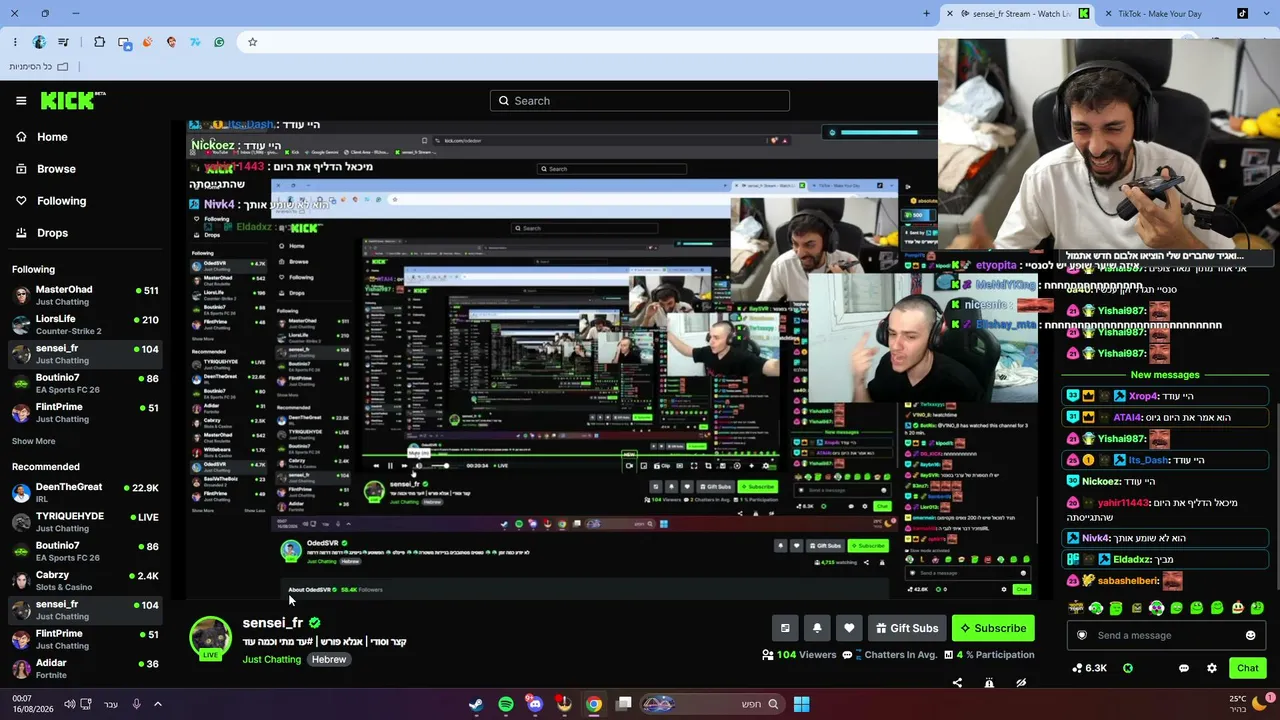Click the Gift Subs button
The height and width of the screenshot is (720, 1280).
coord(907,628)
